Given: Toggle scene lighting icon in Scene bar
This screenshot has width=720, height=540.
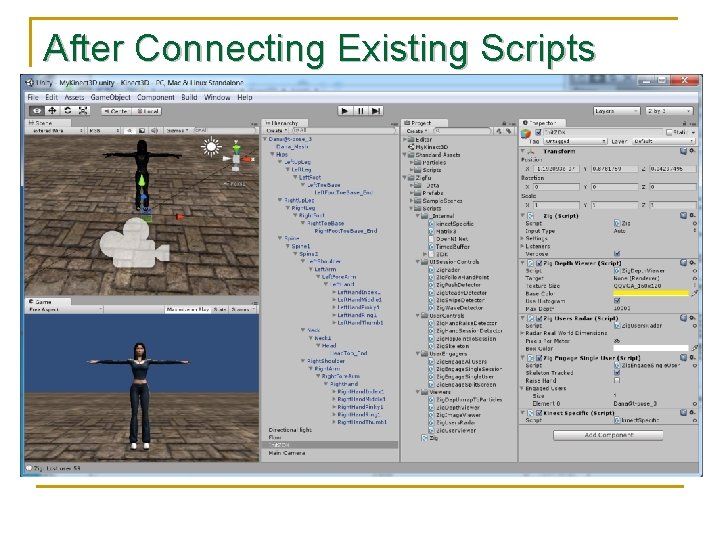Looking at the screenshot, I should pyautogui.click(x=130, y=131).
